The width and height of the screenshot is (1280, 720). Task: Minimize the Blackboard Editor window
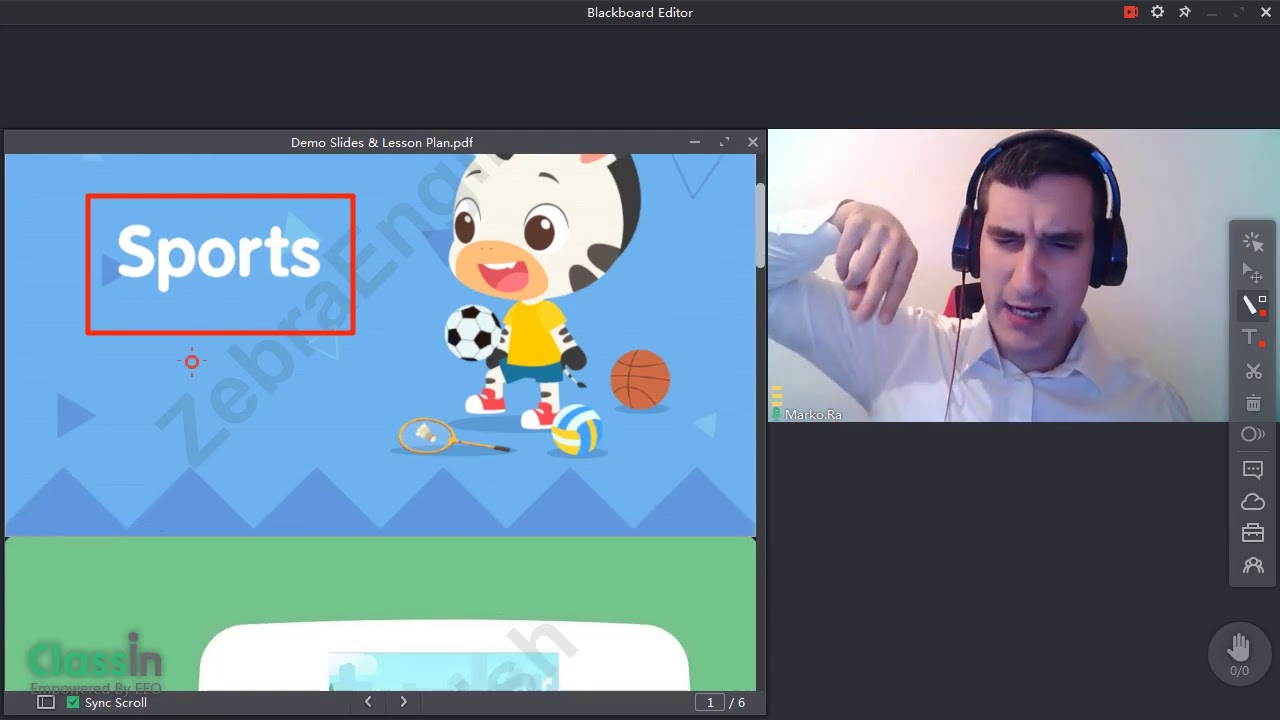[1212, 12]
